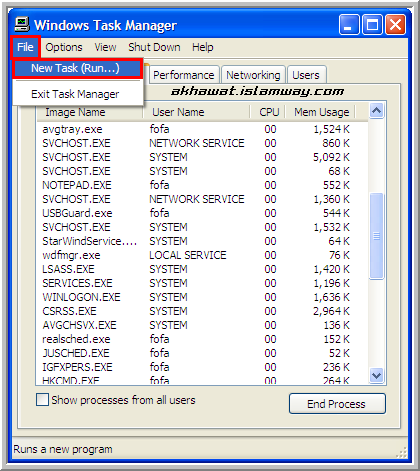This screenshot has width=420, height=471.
Task: Minimize the Task Manager window
Action: (349, 25)
